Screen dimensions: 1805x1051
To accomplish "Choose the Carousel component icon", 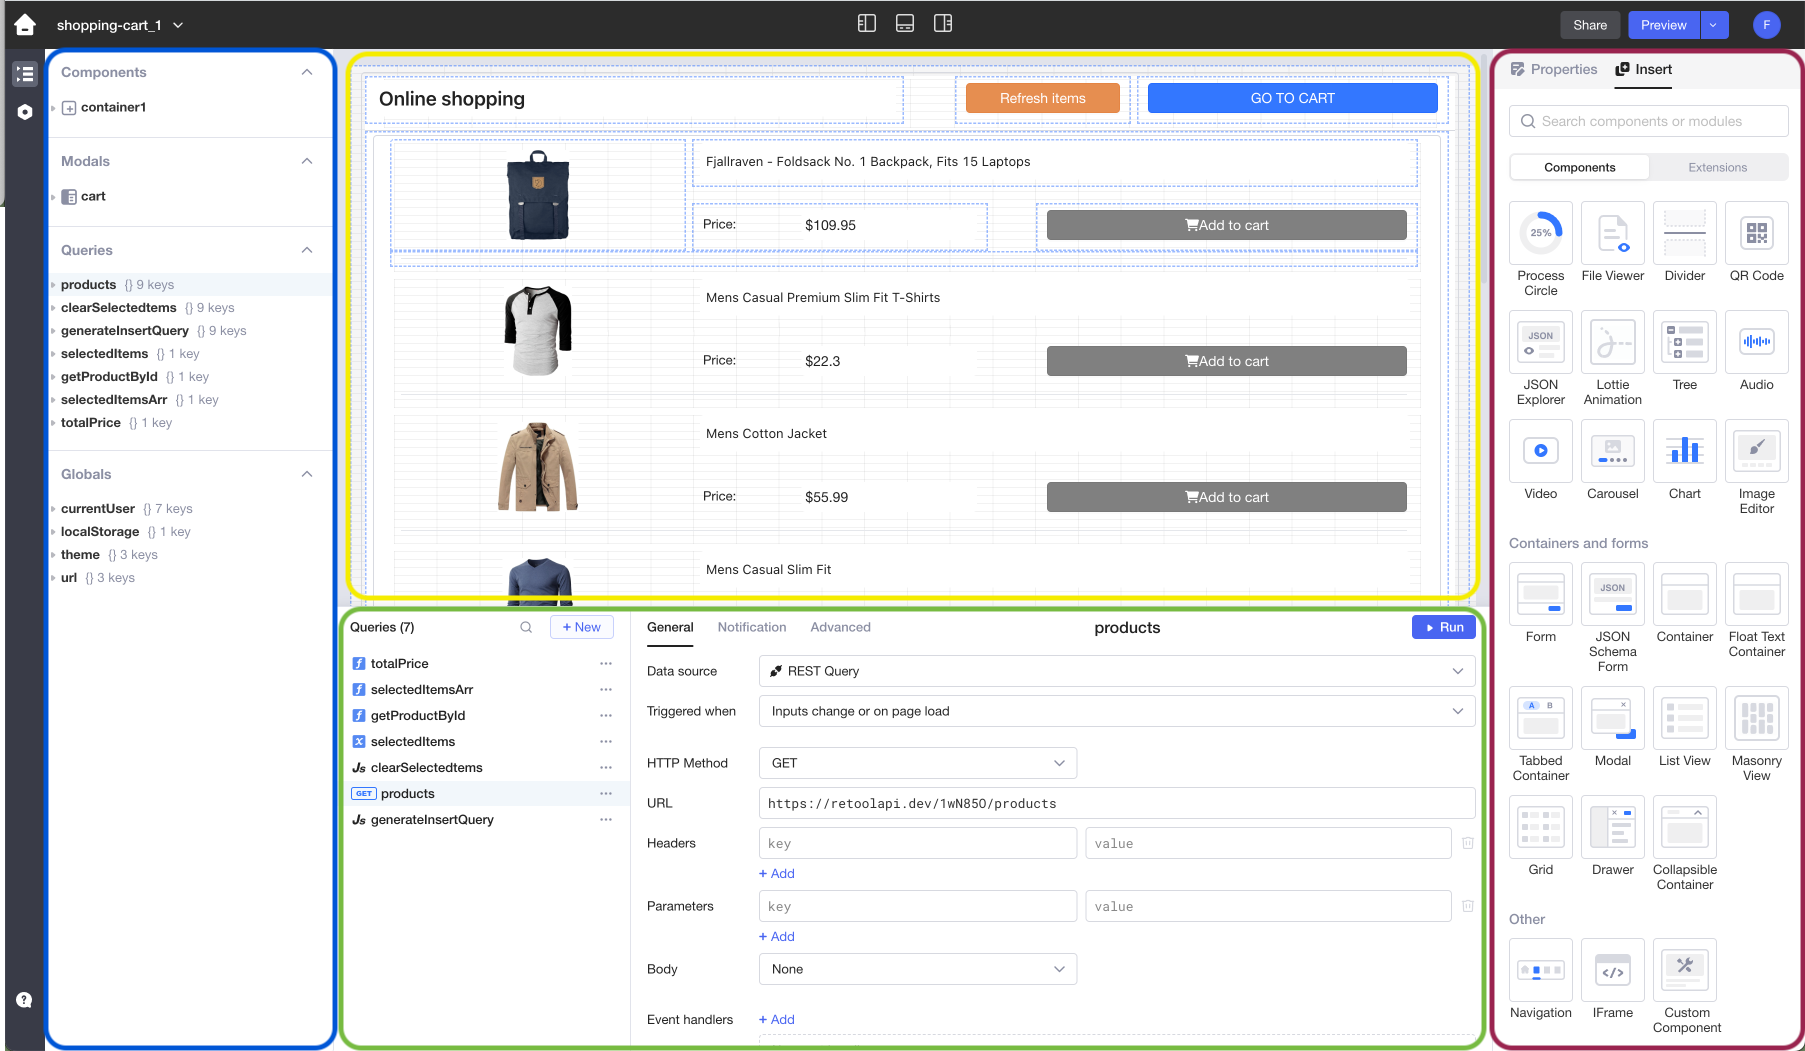I will pos(1612,452).
